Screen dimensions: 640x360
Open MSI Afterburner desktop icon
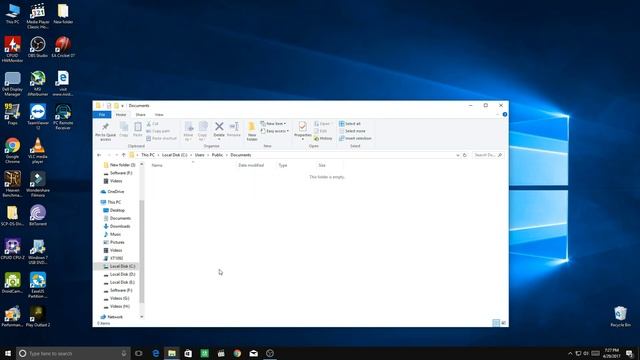38,83
